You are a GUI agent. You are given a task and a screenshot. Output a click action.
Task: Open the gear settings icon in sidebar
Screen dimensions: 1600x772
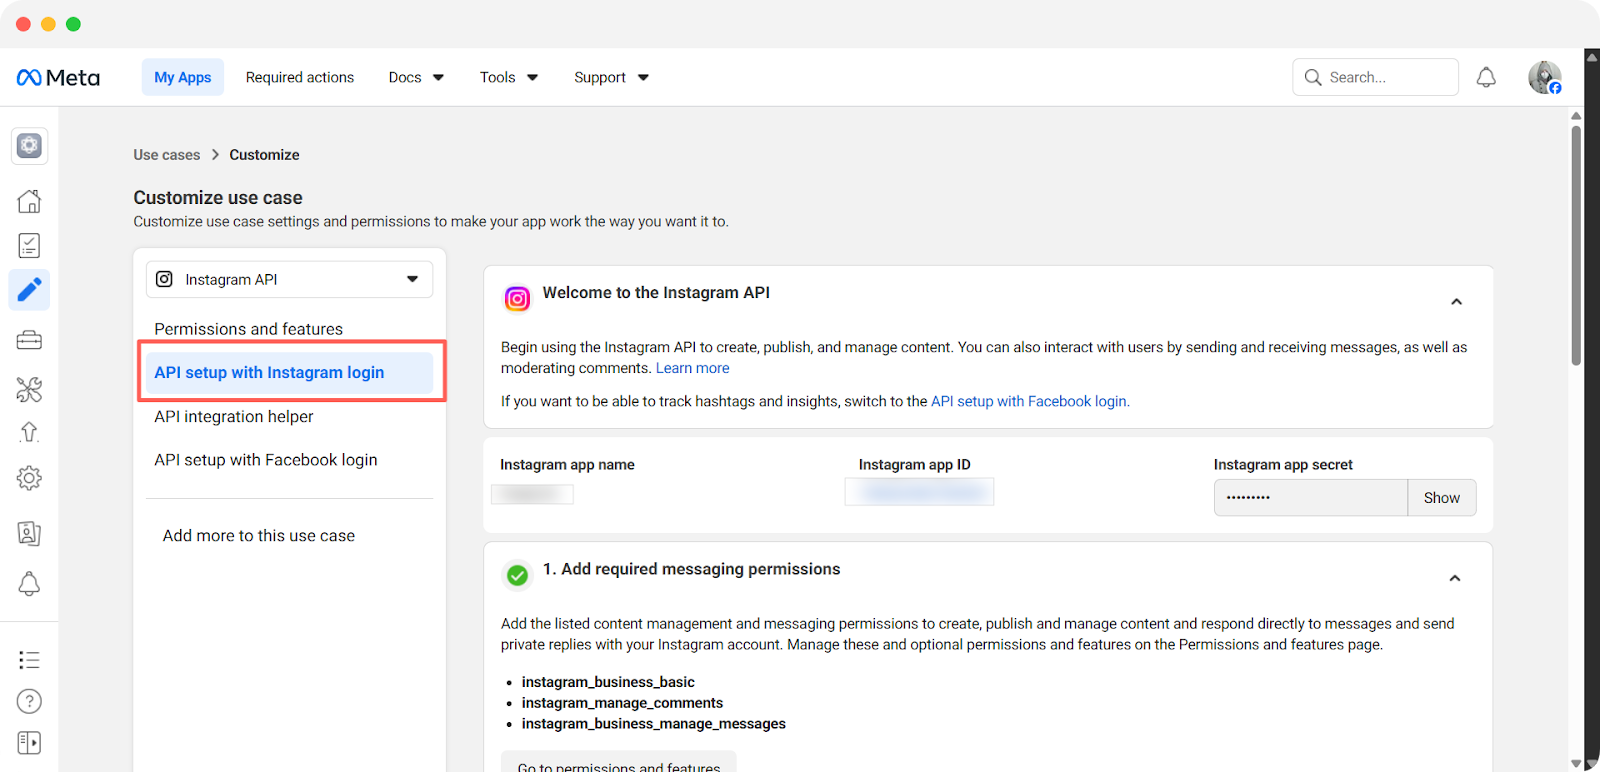[x=29, y=478]
